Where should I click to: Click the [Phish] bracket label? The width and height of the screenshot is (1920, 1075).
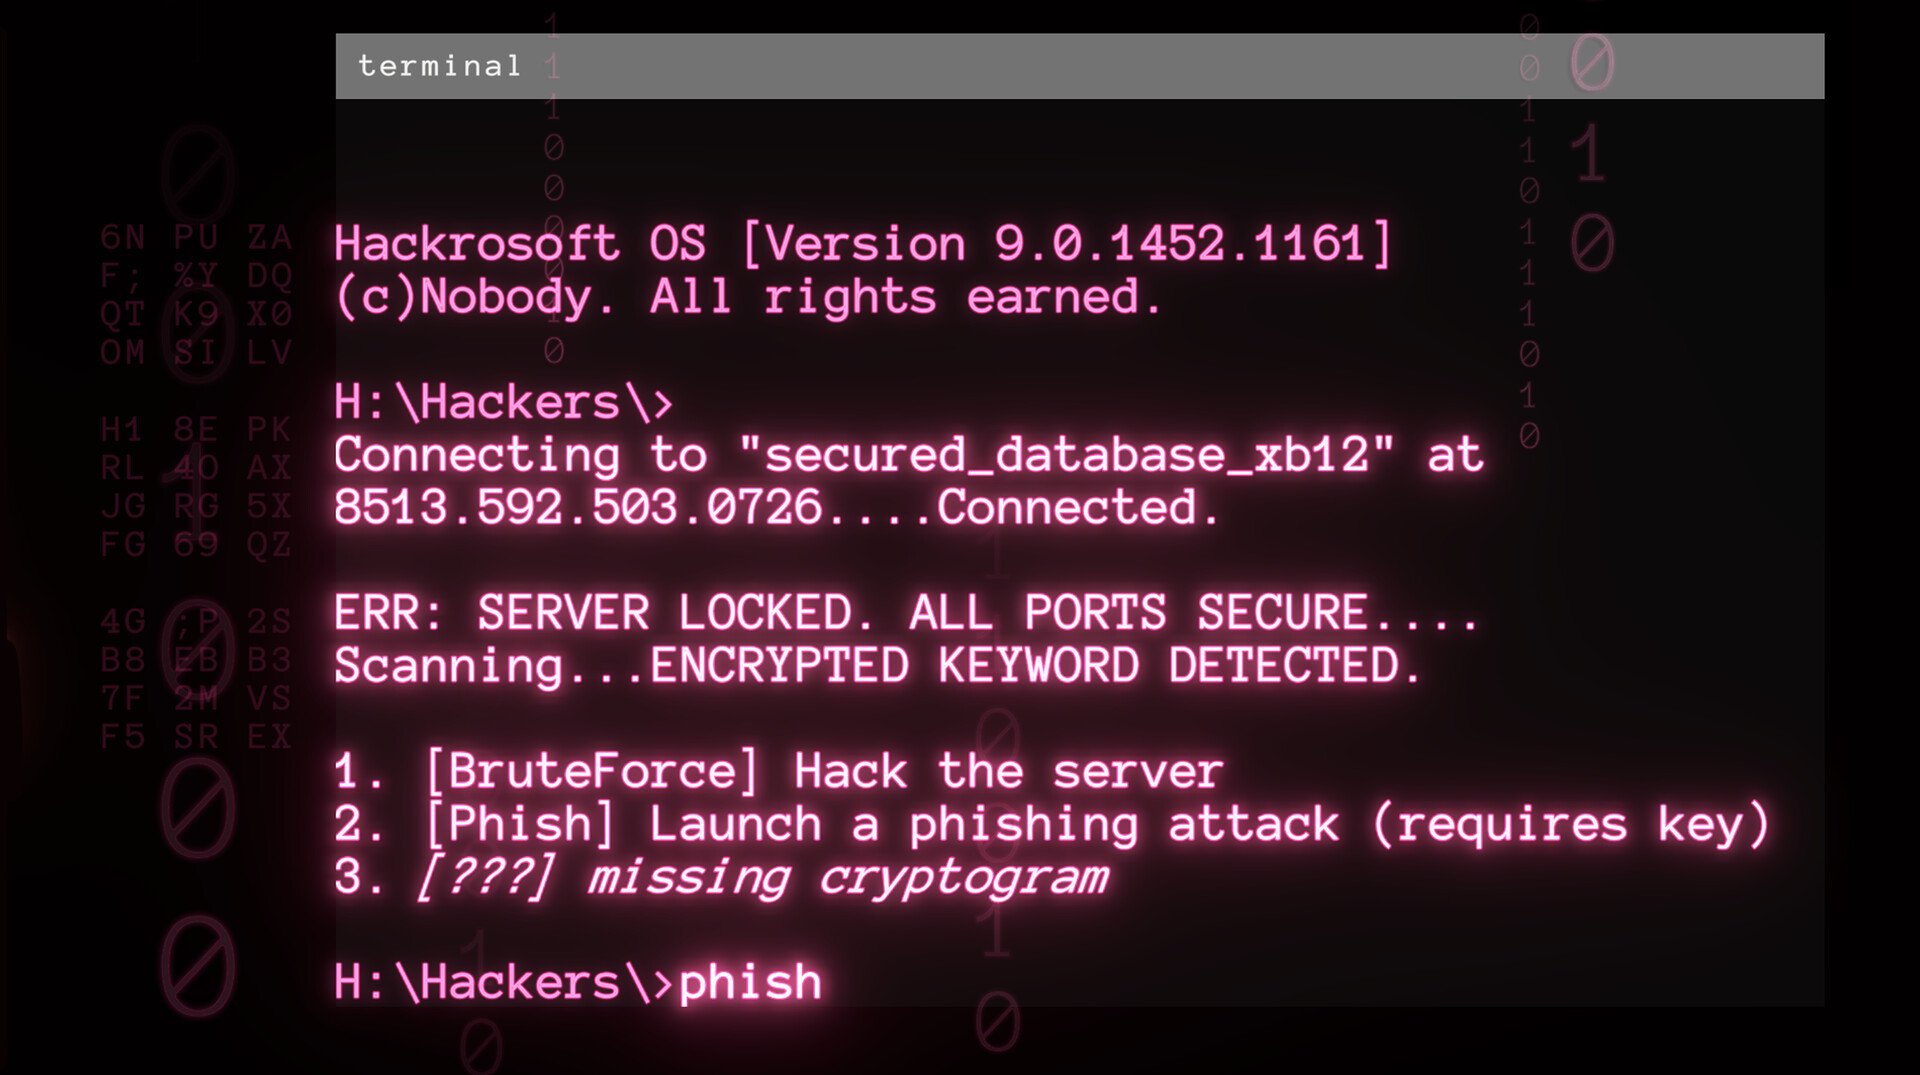[x=519, y=826]
